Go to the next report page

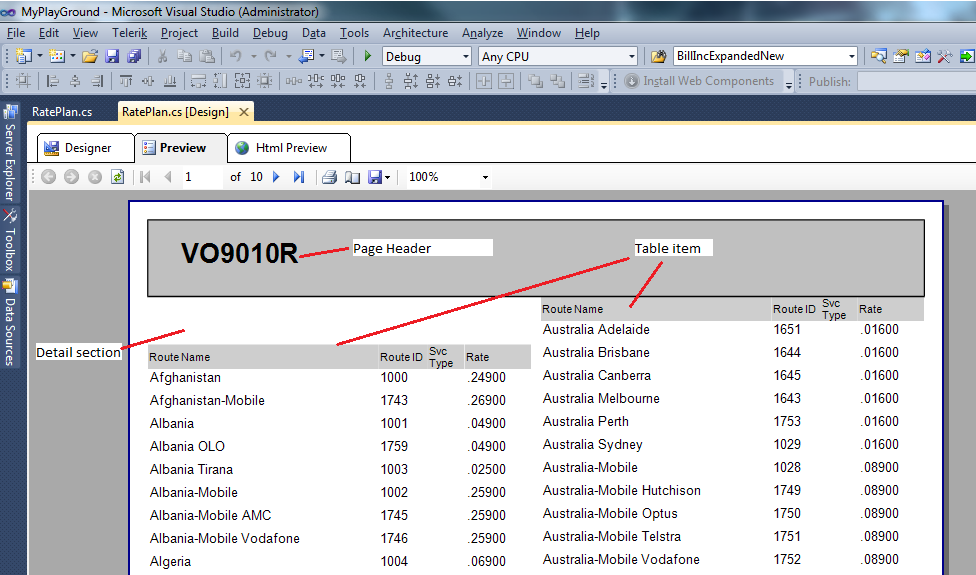coord(276,177)
